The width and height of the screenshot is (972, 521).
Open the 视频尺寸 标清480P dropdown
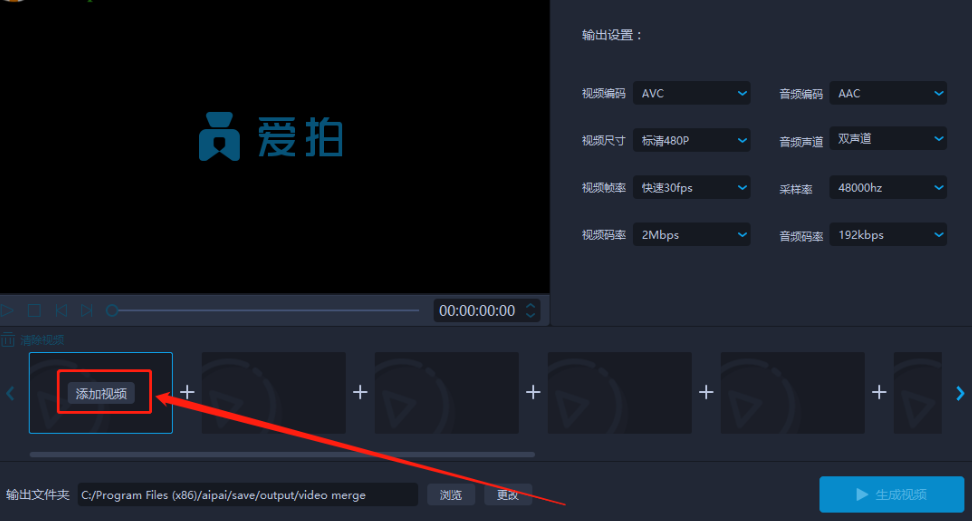pos(691,140)
